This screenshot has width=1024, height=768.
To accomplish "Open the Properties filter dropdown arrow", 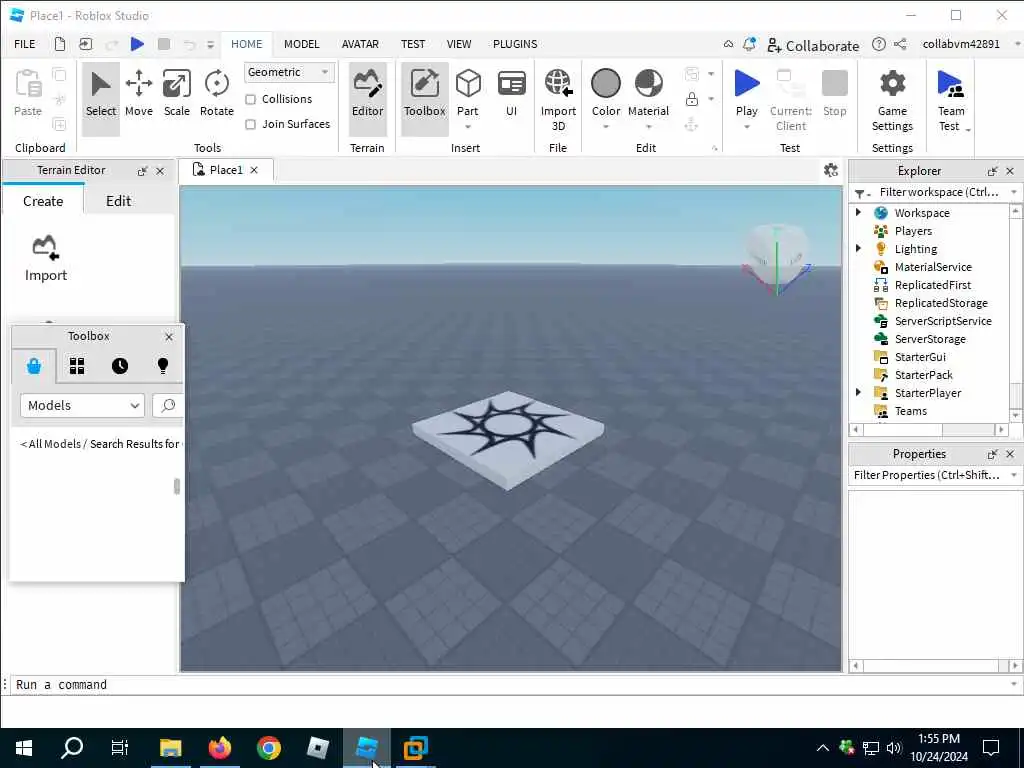I will [x=1014, y=475].
